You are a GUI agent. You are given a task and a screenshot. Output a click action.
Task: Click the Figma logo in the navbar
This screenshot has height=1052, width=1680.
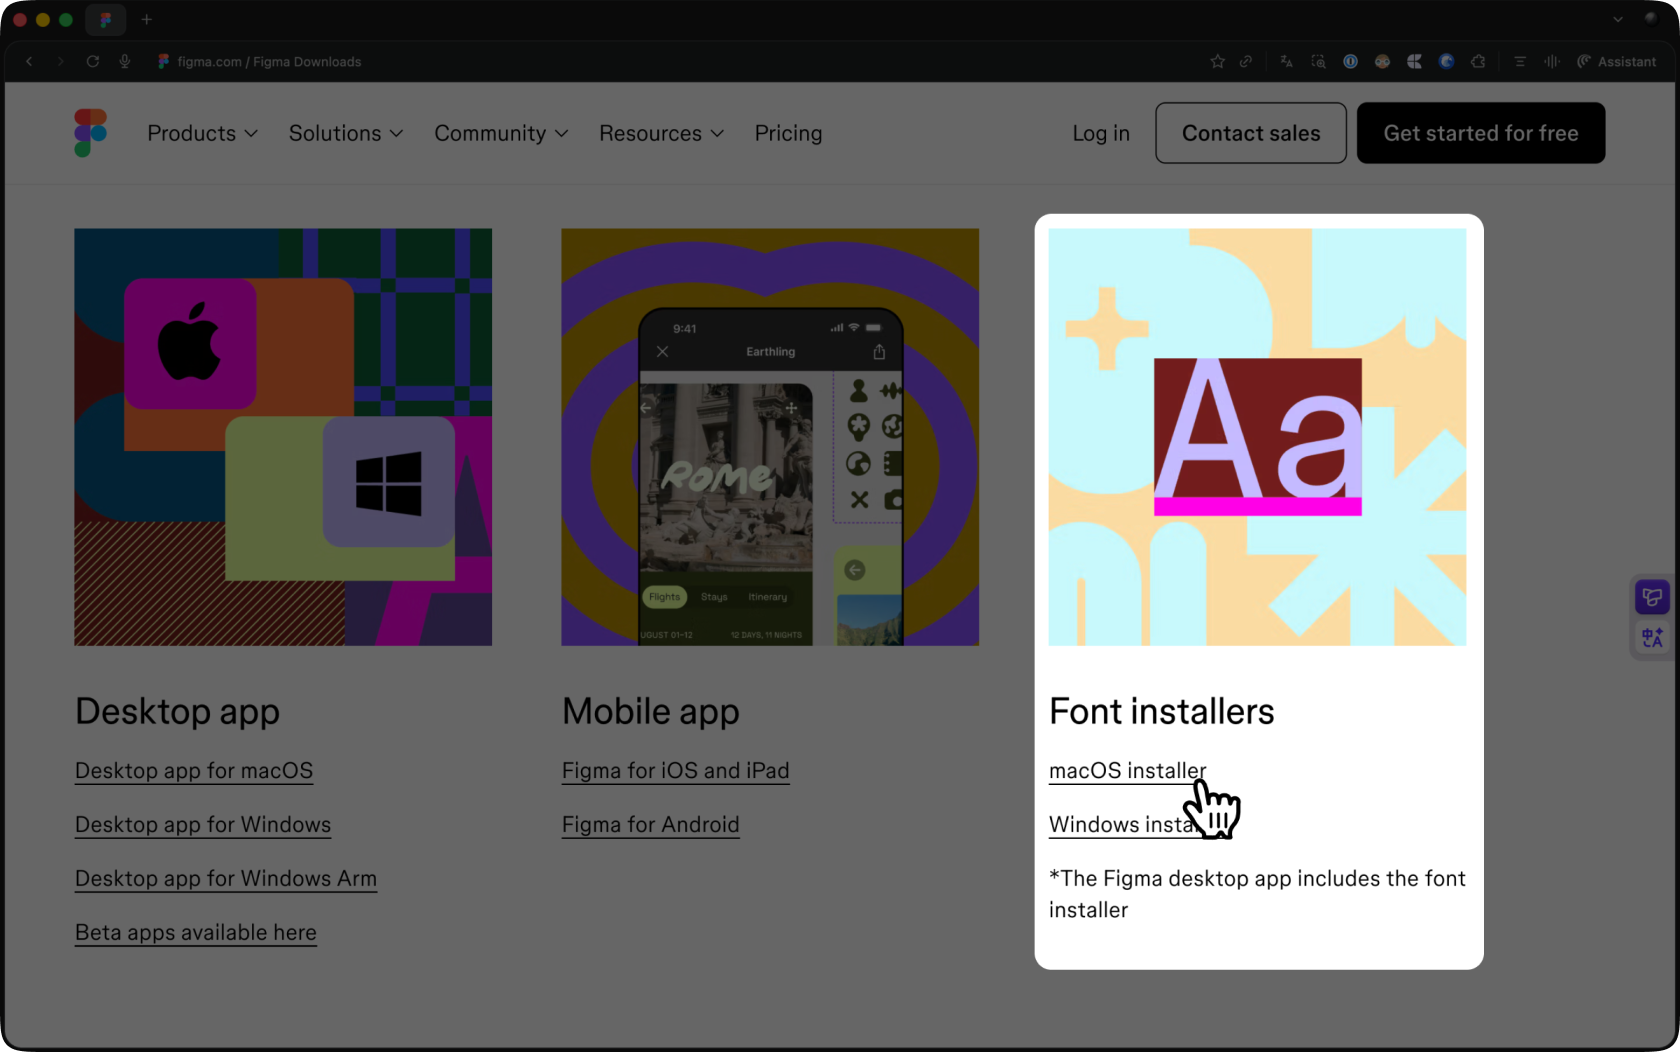[90, 133]
